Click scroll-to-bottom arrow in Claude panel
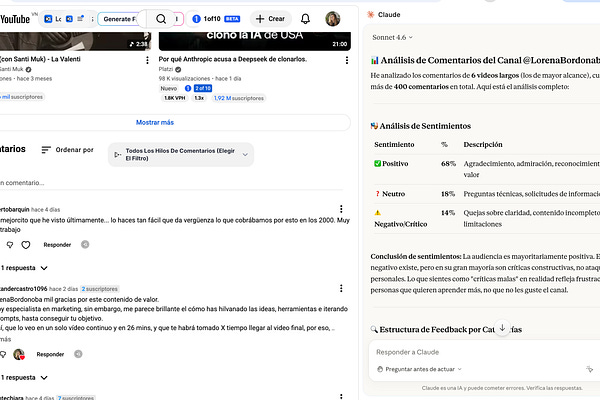This screenshot has width=600, height=400. (x=502, y=328)
